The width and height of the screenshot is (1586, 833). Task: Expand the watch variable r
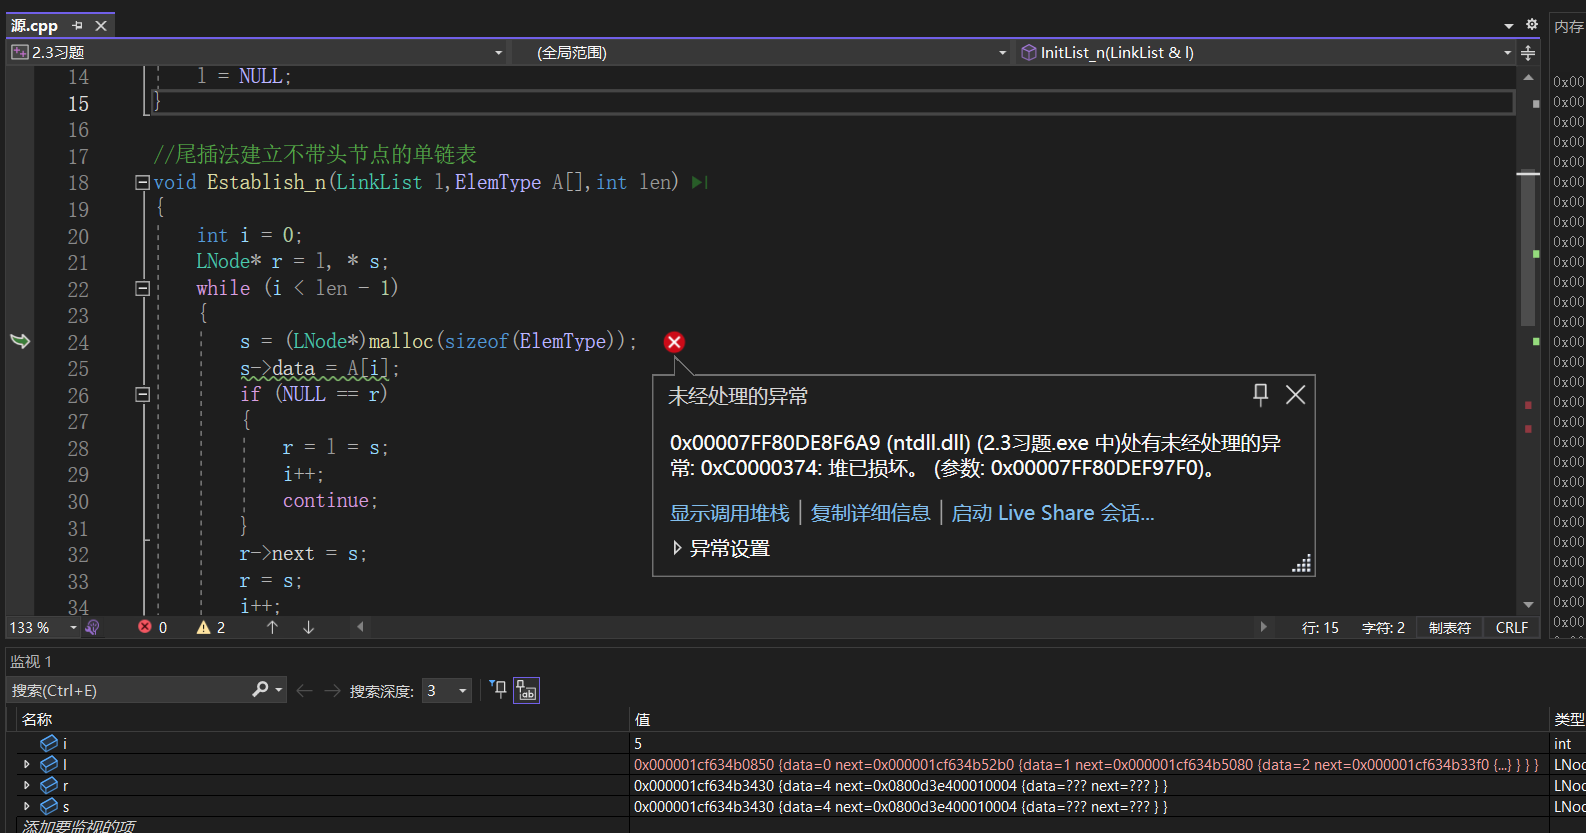click(27, 785)
